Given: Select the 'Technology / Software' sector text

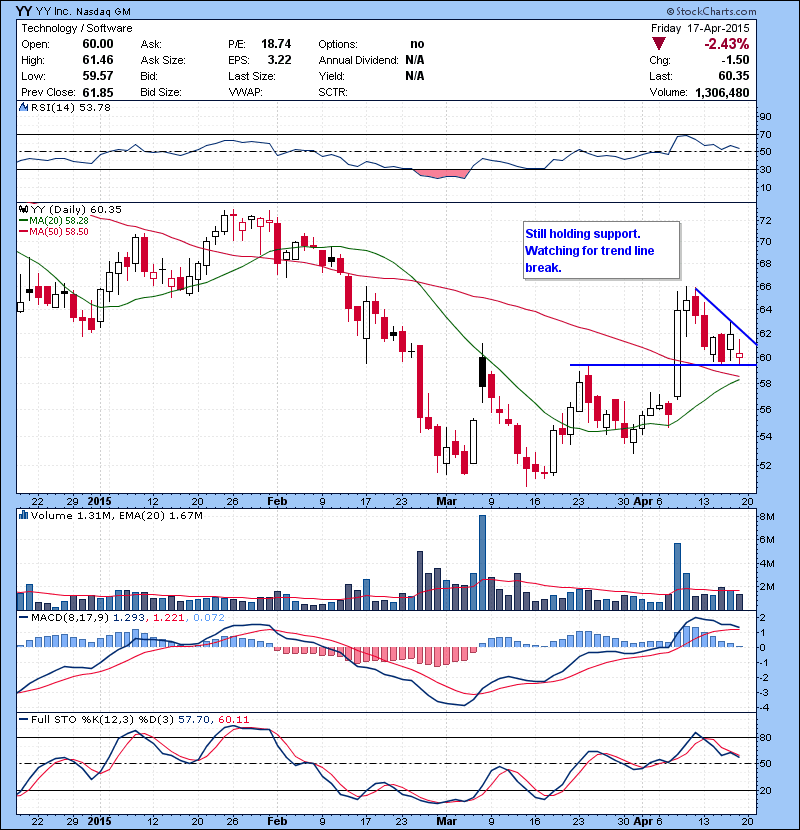Looking at the screenshot, I should click(x=77, y=28).
